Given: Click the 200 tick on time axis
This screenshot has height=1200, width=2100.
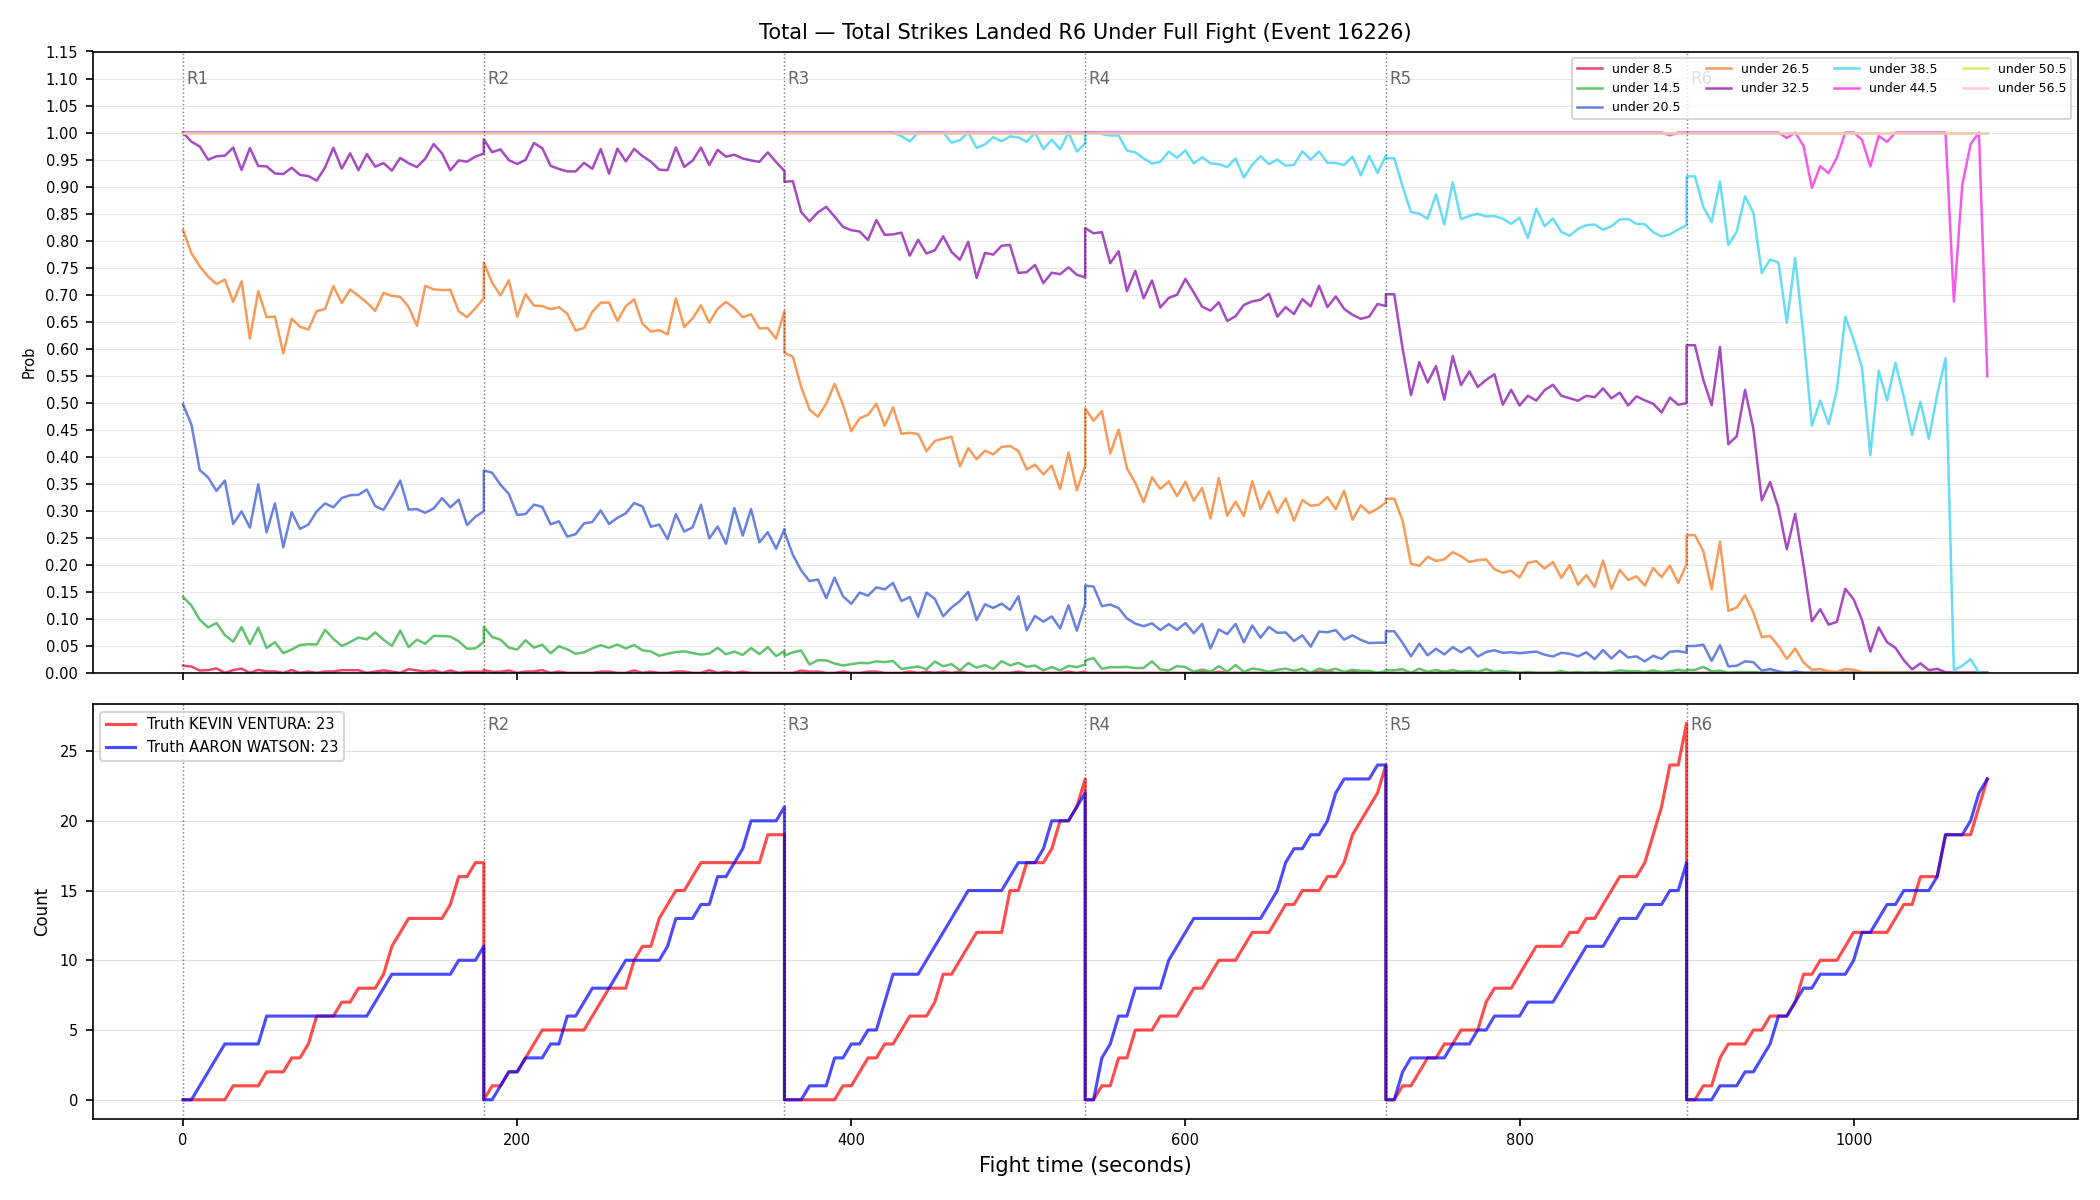Looking at the screenshot, I should click(516, 1139).
